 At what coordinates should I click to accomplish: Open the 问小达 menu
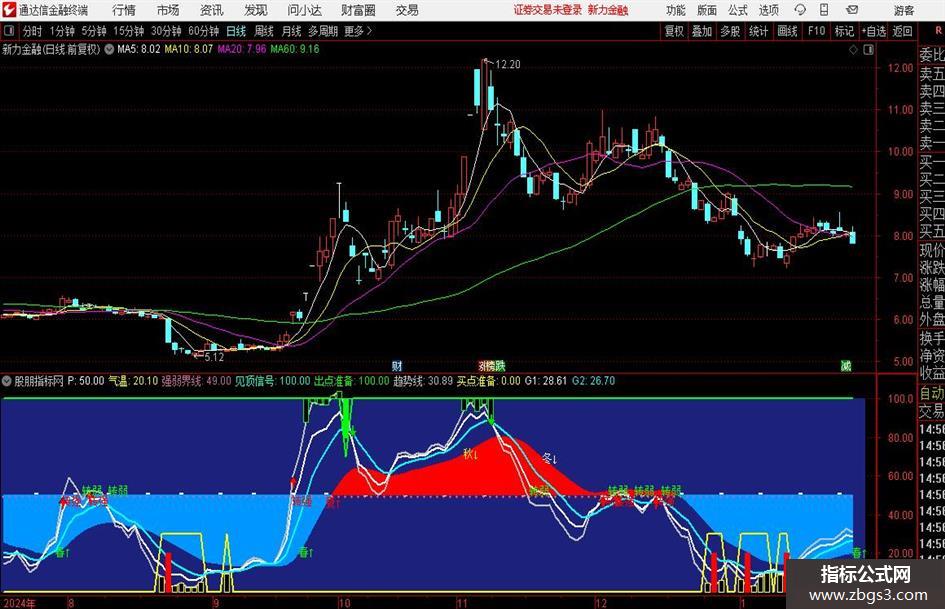click(304, 10)
